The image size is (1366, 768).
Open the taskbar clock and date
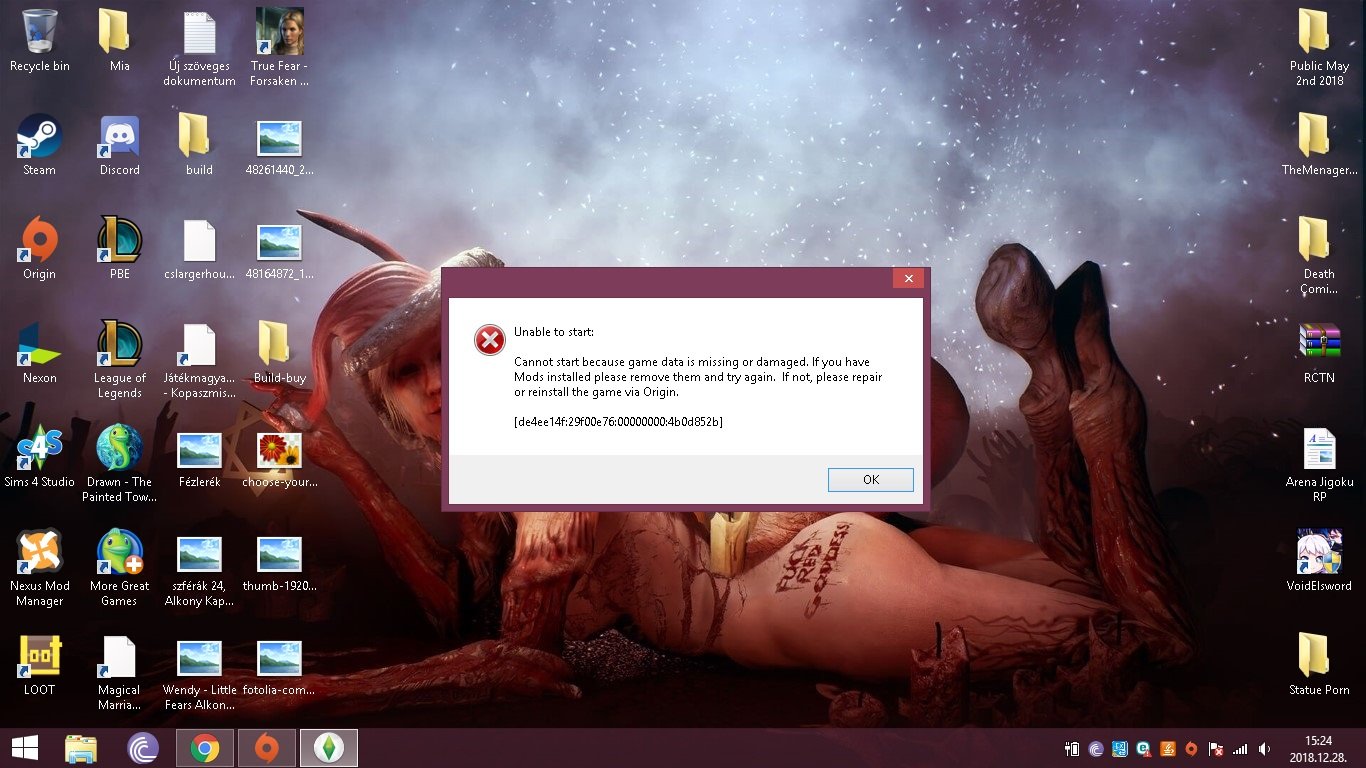[x=1319, y=748]
